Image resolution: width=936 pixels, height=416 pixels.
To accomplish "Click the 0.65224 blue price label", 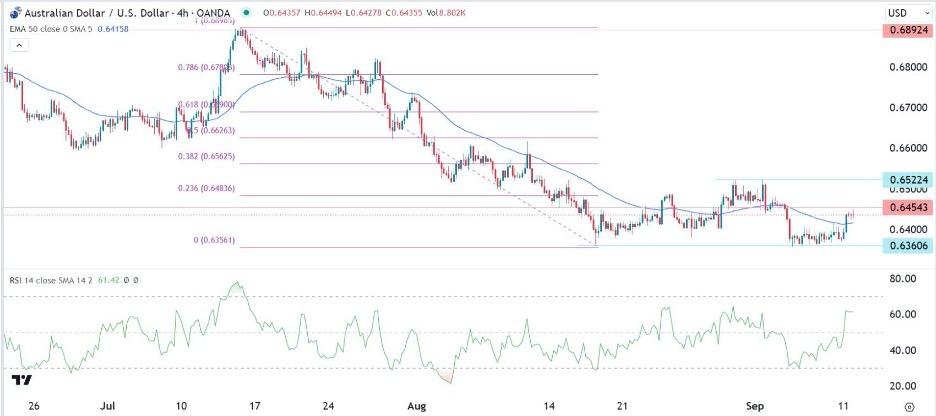I will point(909,180).
